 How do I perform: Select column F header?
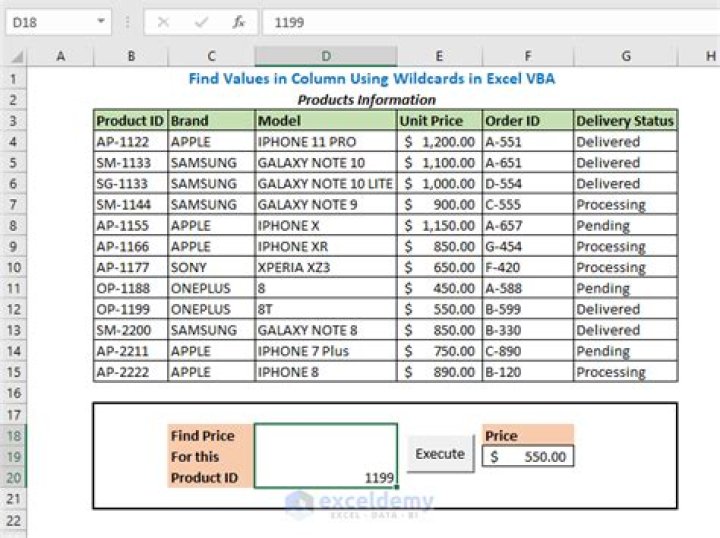click(528, 56)
